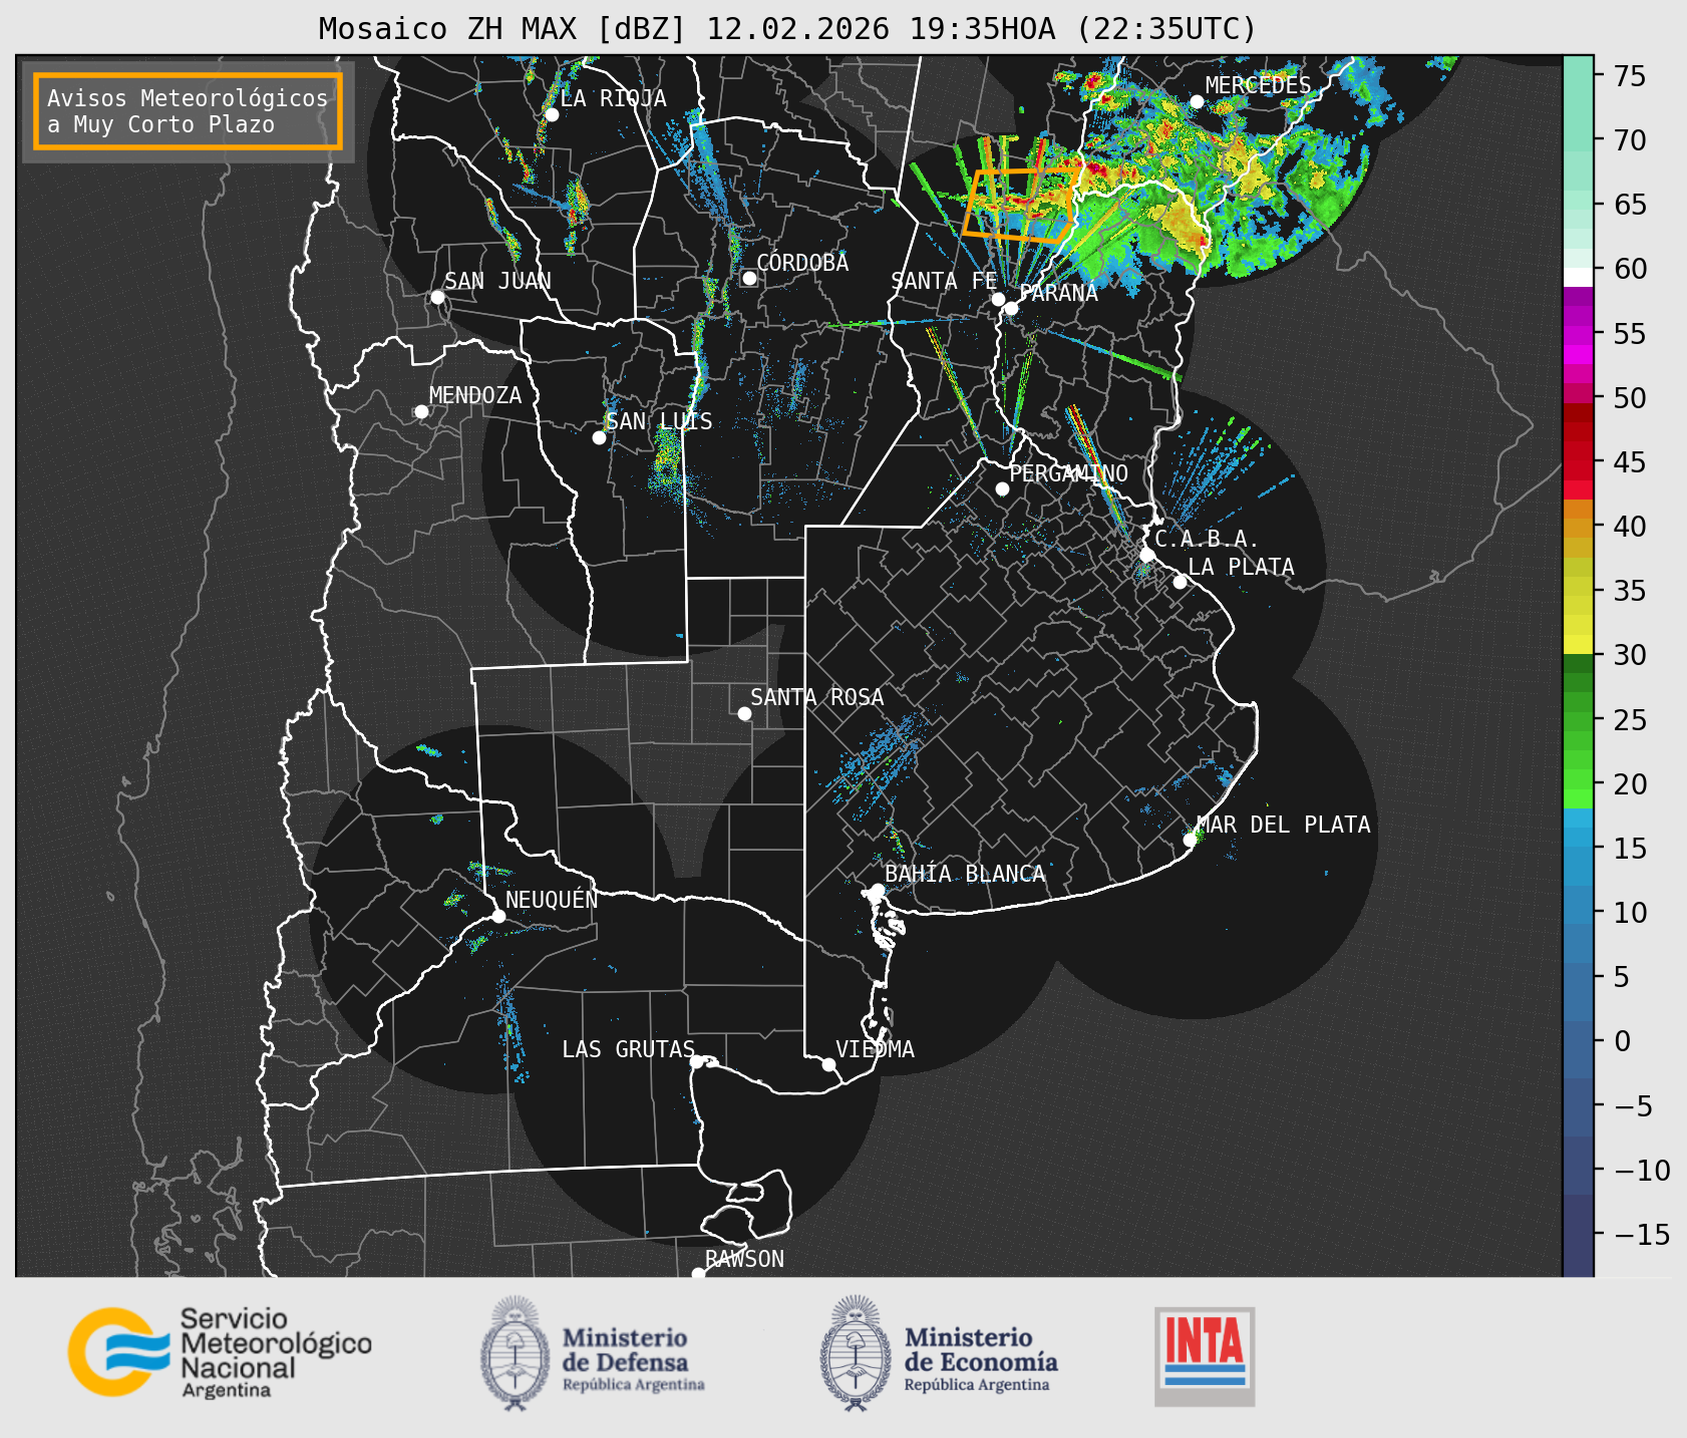Click the La Rioja city marker dot
This screenshot has width=1687, height=1438.
click(551, 115)
